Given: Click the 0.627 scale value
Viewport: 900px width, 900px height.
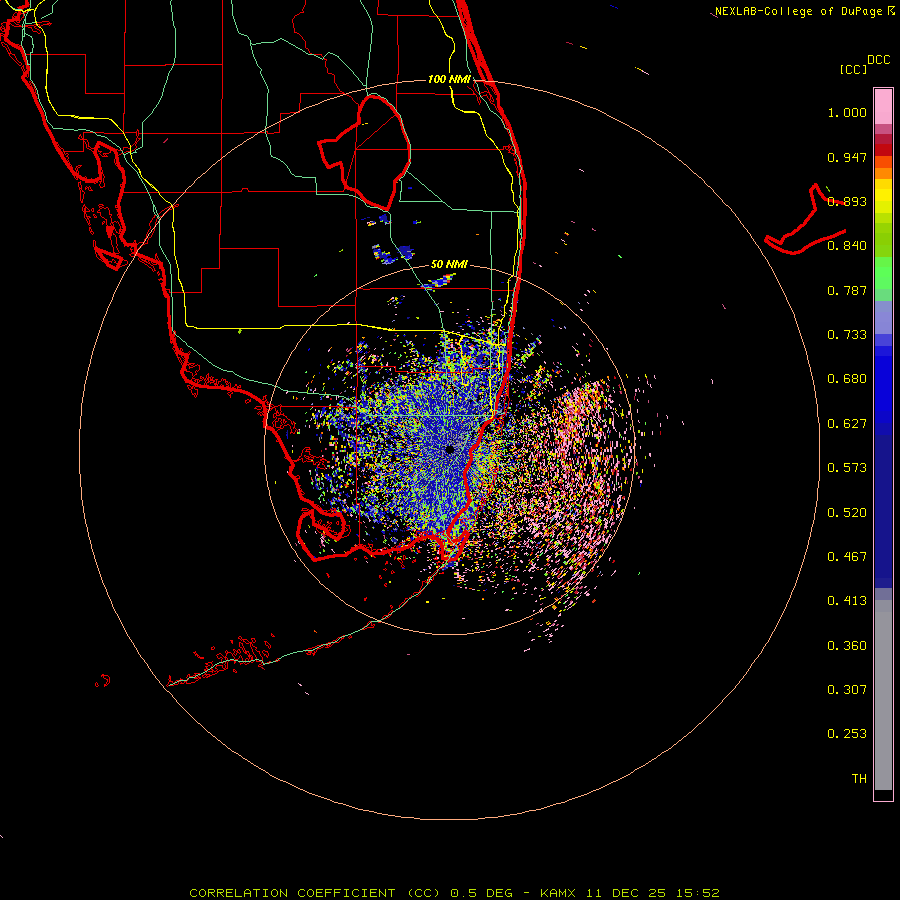Looking at the screenshot, I should (847, 424).
